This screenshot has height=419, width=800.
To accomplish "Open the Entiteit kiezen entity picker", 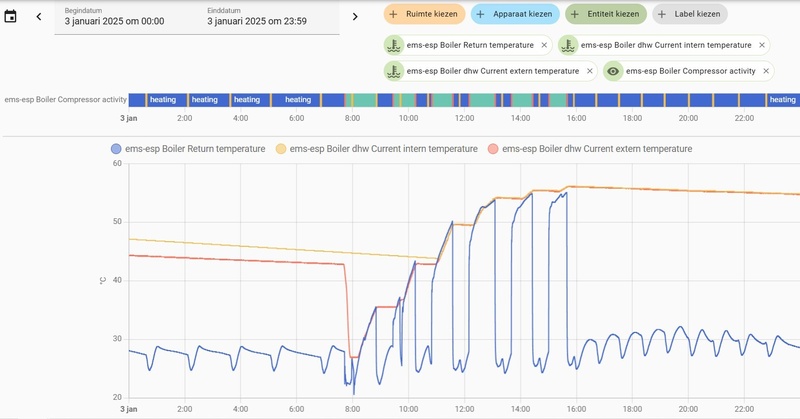I will [605, 14].
